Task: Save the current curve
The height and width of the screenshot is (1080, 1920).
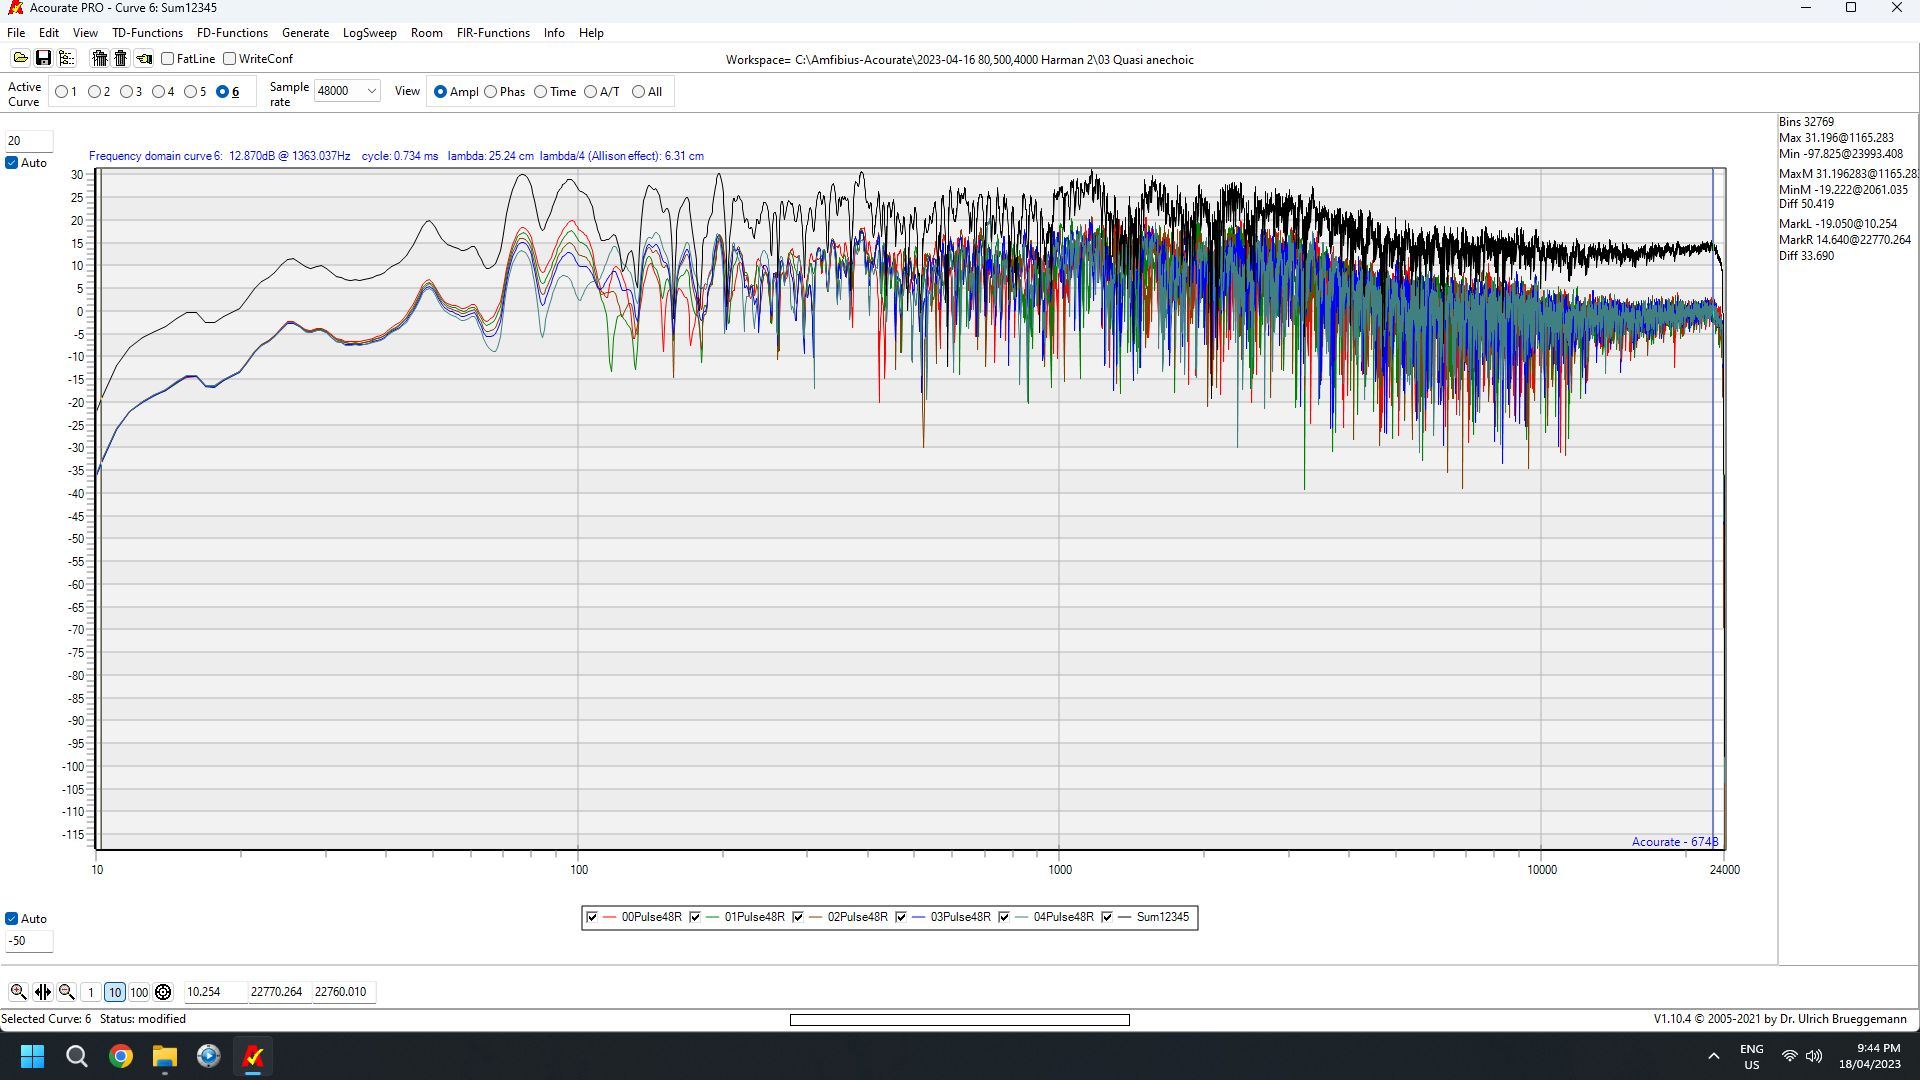Action: [43, 58]
